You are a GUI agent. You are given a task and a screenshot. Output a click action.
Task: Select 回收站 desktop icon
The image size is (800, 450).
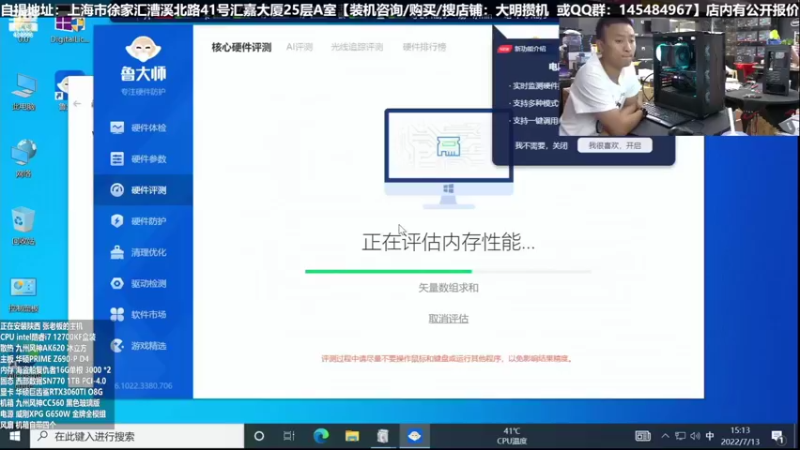point(23,227)
